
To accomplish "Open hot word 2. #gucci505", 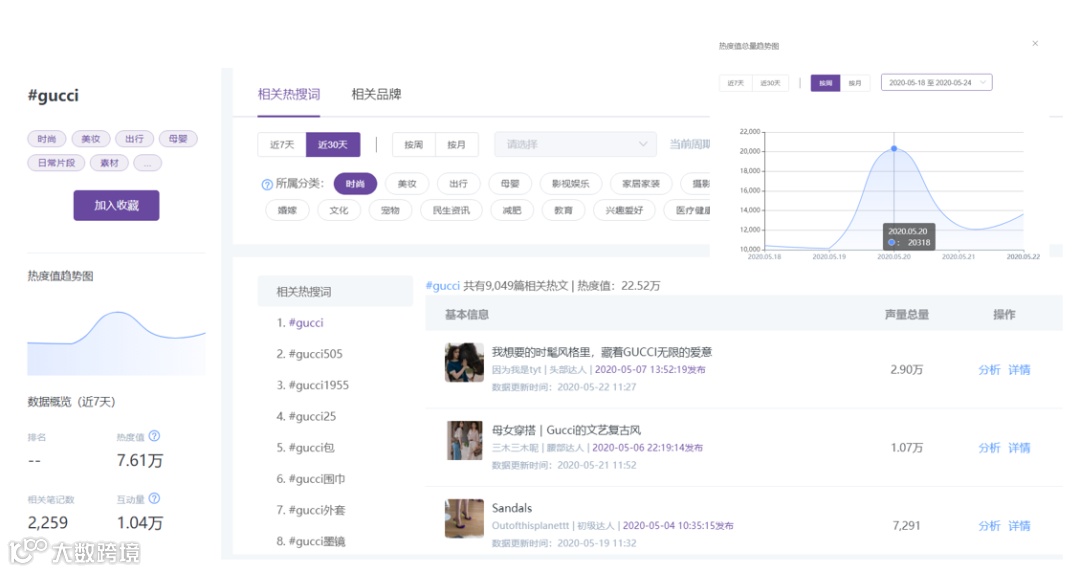I will pyautogui.click(x=309, y=354).
